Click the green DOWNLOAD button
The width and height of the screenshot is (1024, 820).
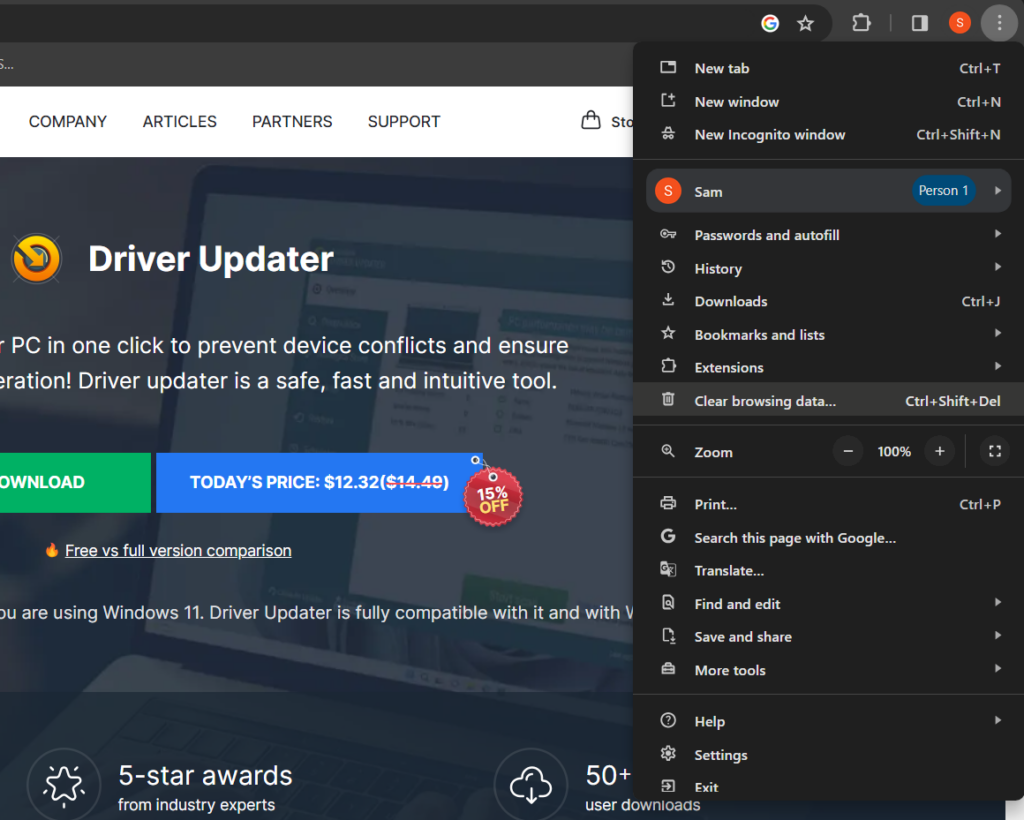(44, 482)
